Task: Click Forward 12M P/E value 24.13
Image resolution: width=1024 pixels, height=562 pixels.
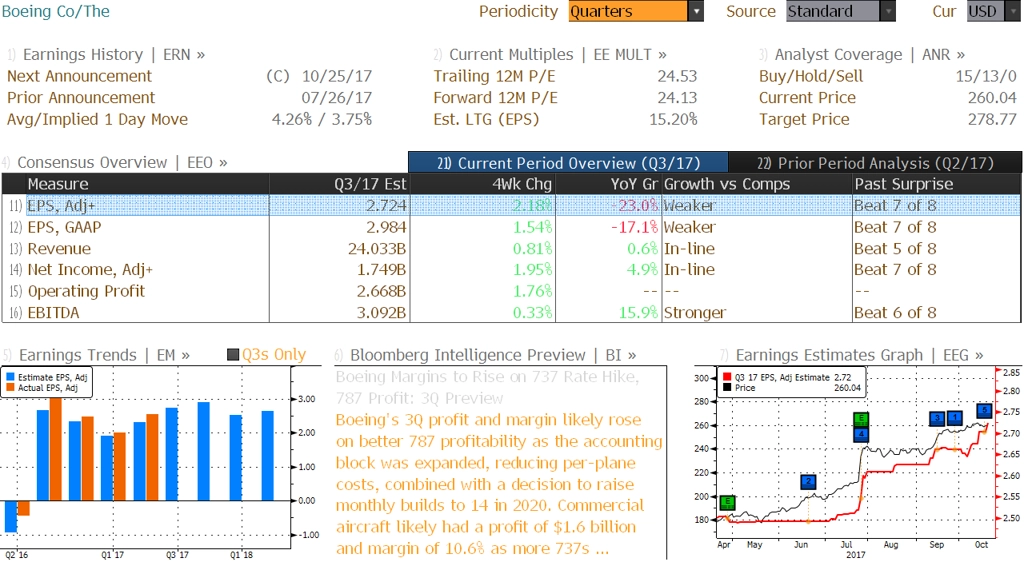Action: click(x=677, y=98)
